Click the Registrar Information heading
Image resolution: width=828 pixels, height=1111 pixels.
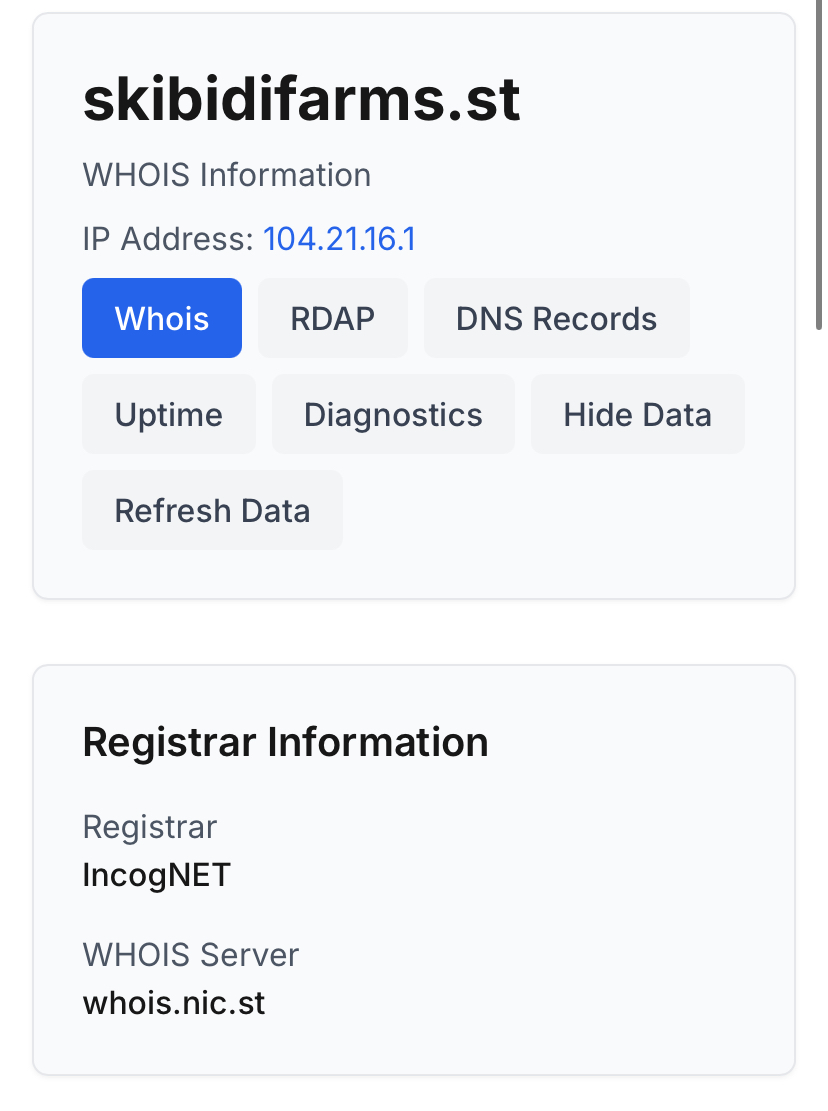coord(285,743)
